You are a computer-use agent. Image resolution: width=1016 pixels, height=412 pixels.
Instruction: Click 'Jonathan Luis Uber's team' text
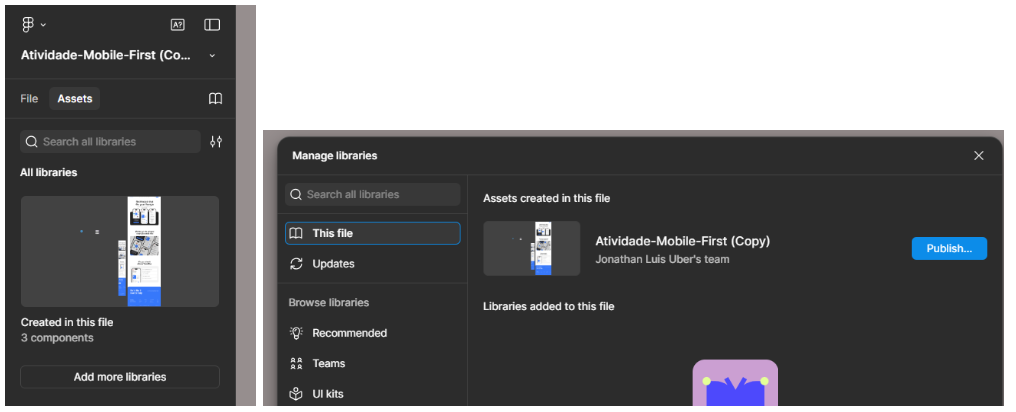click(662, 259)
